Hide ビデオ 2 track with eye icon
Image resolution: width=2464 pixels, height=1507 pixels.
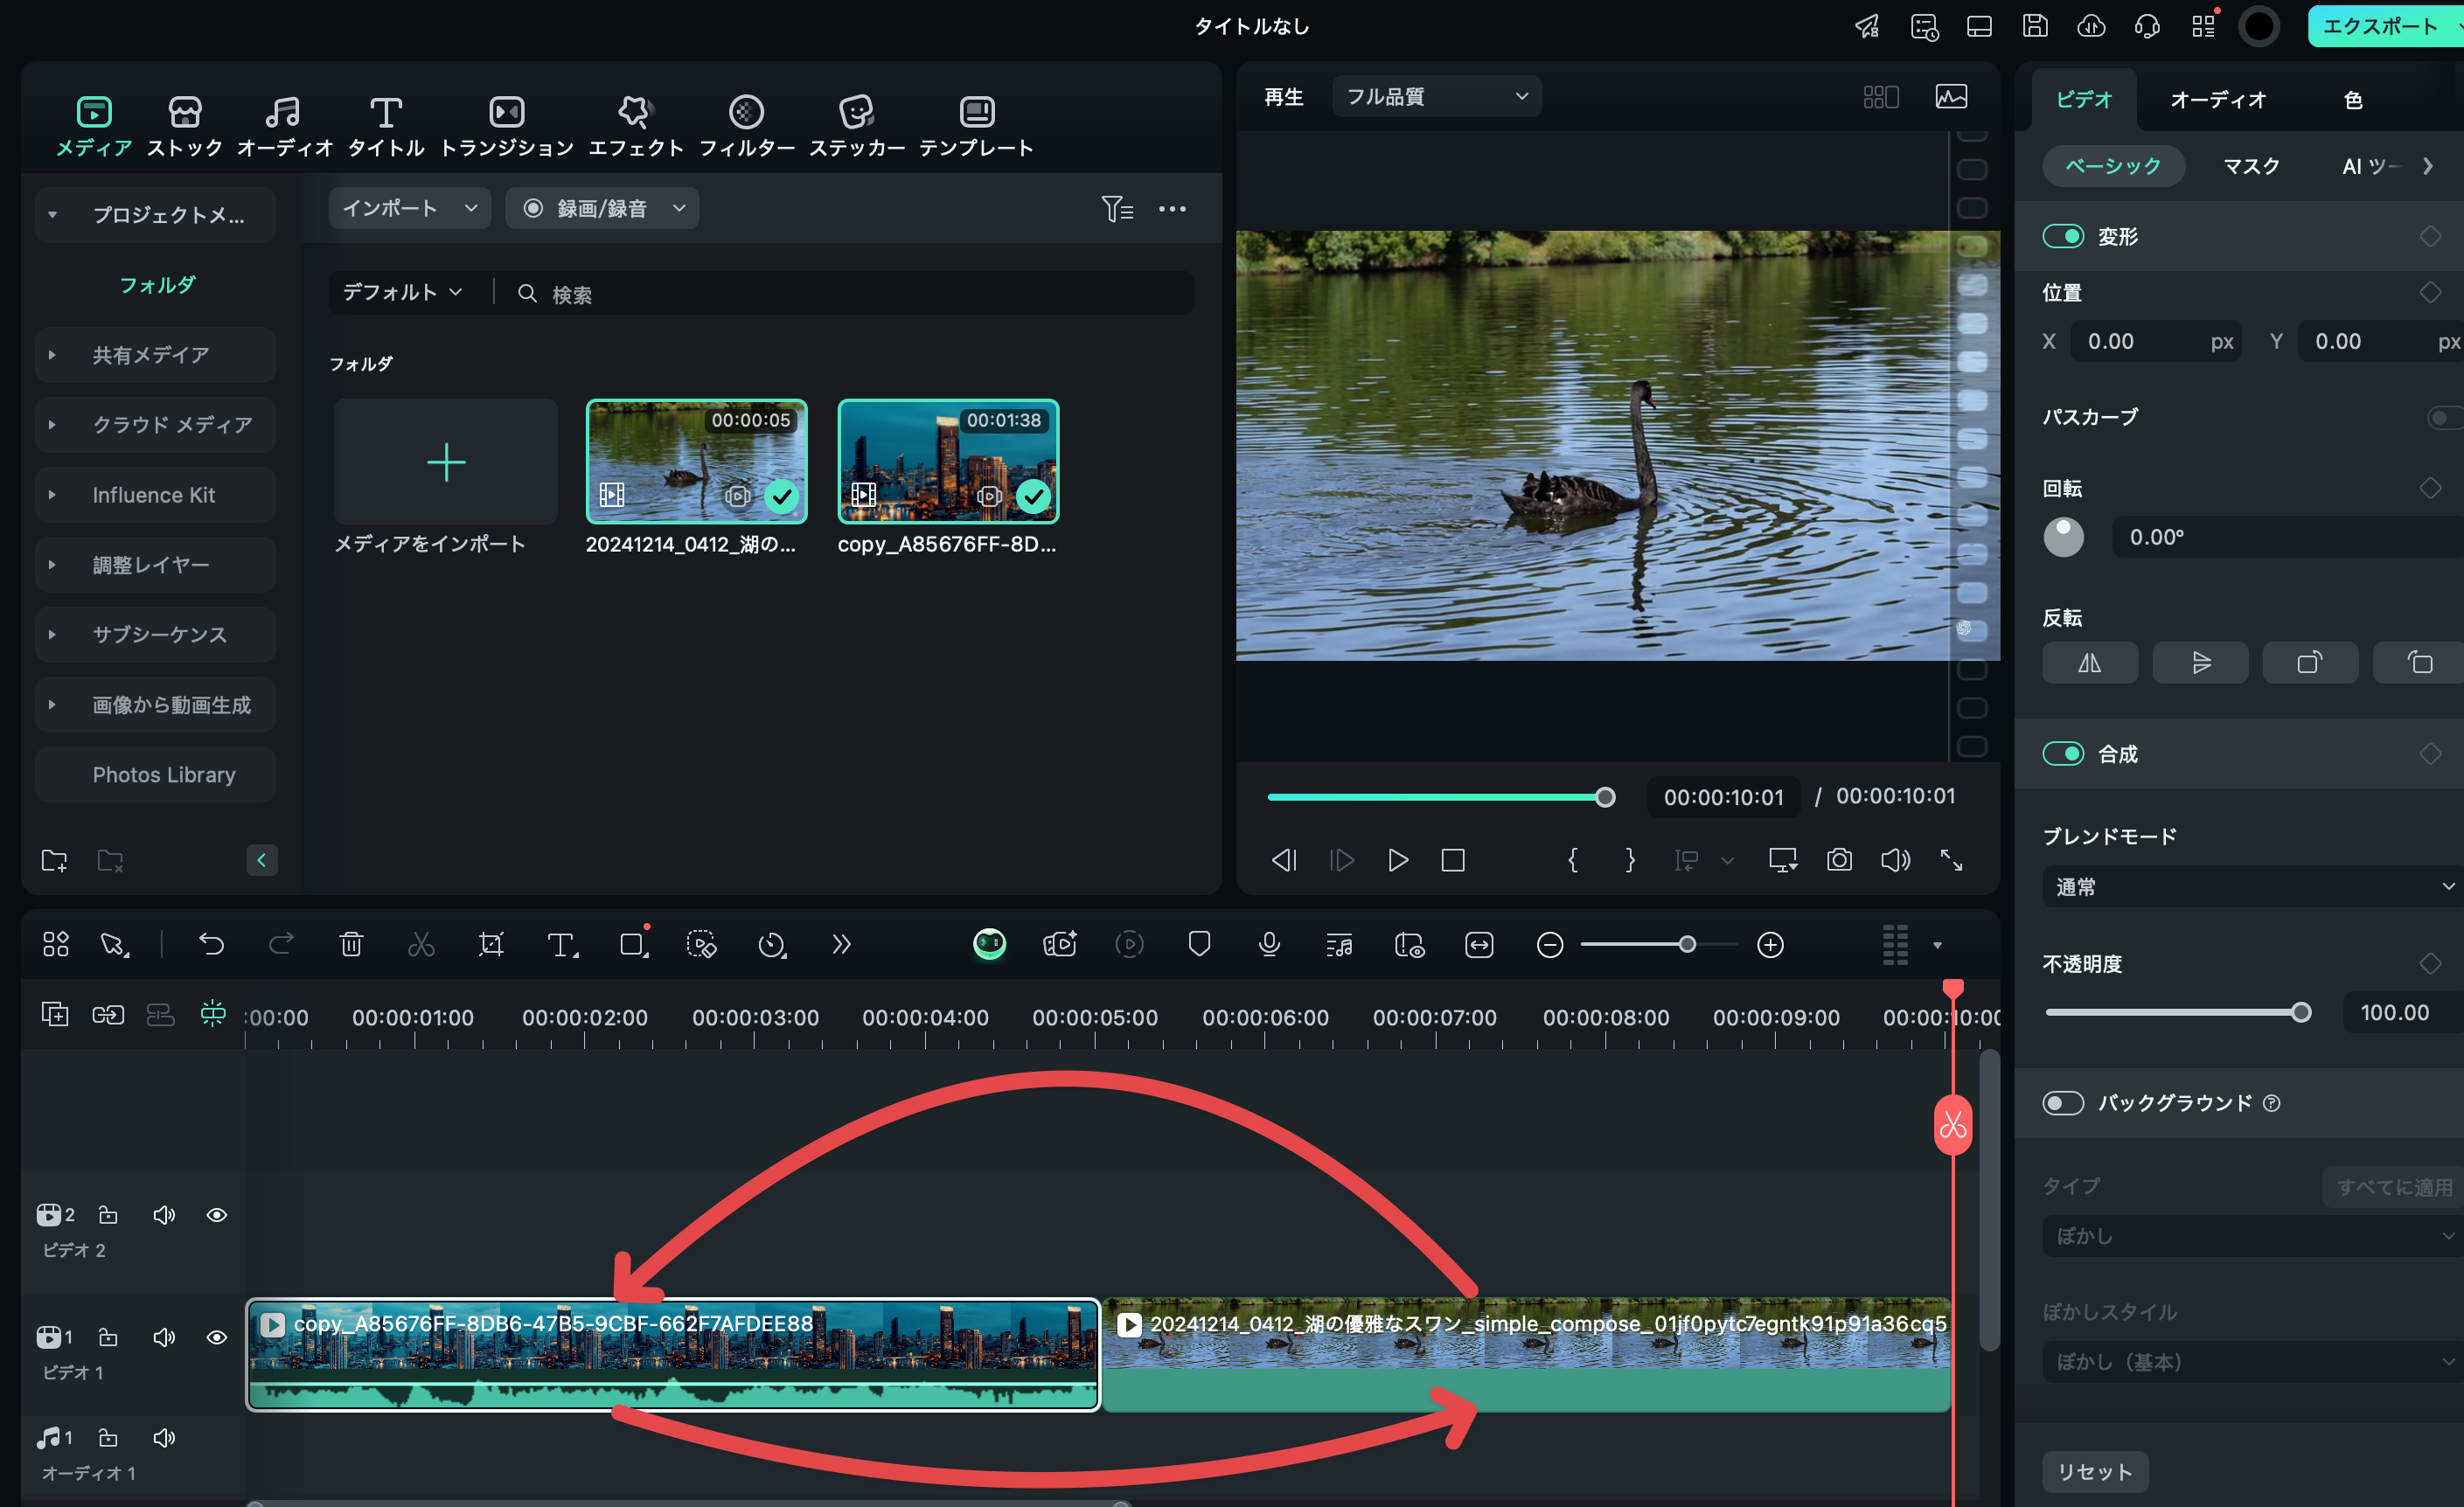click(x=216, y=1214)
